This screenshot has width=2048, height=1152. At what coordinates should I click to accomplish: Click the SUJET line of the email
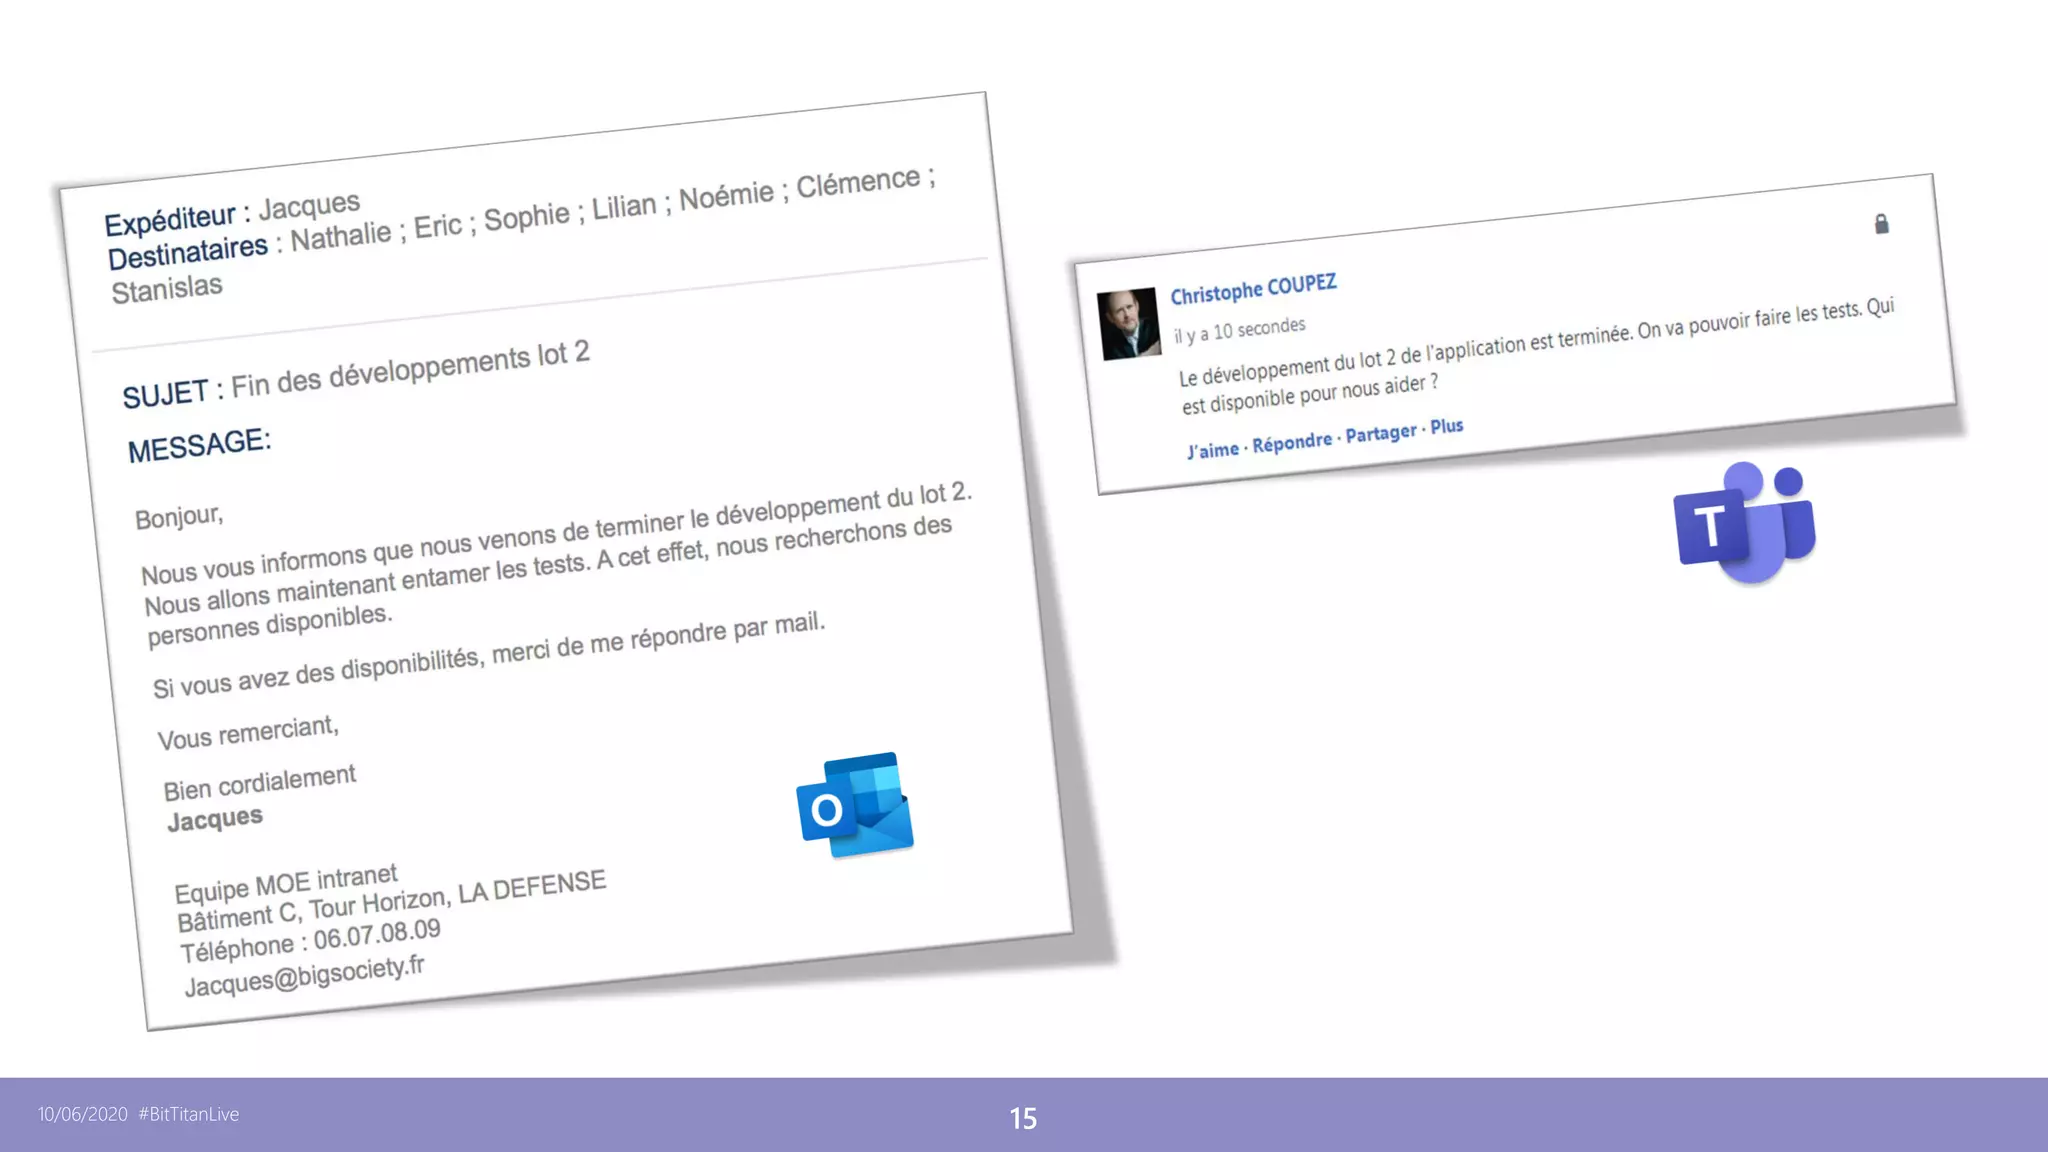(x=356, y=375)
